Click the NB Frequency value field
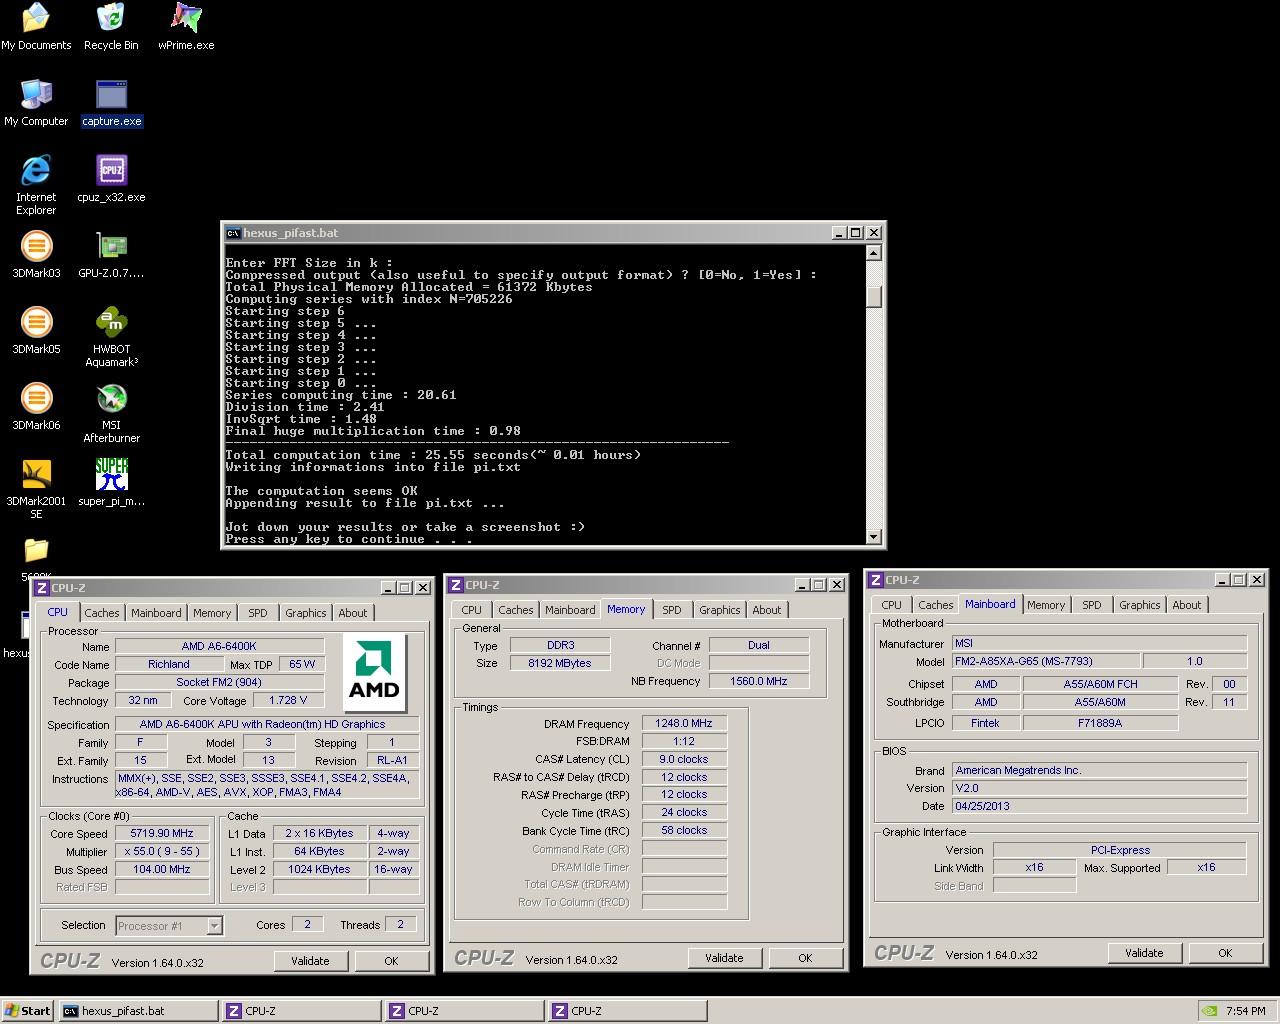The width and height of the screenshot is (1280, 1024). [x=759, y=681]
